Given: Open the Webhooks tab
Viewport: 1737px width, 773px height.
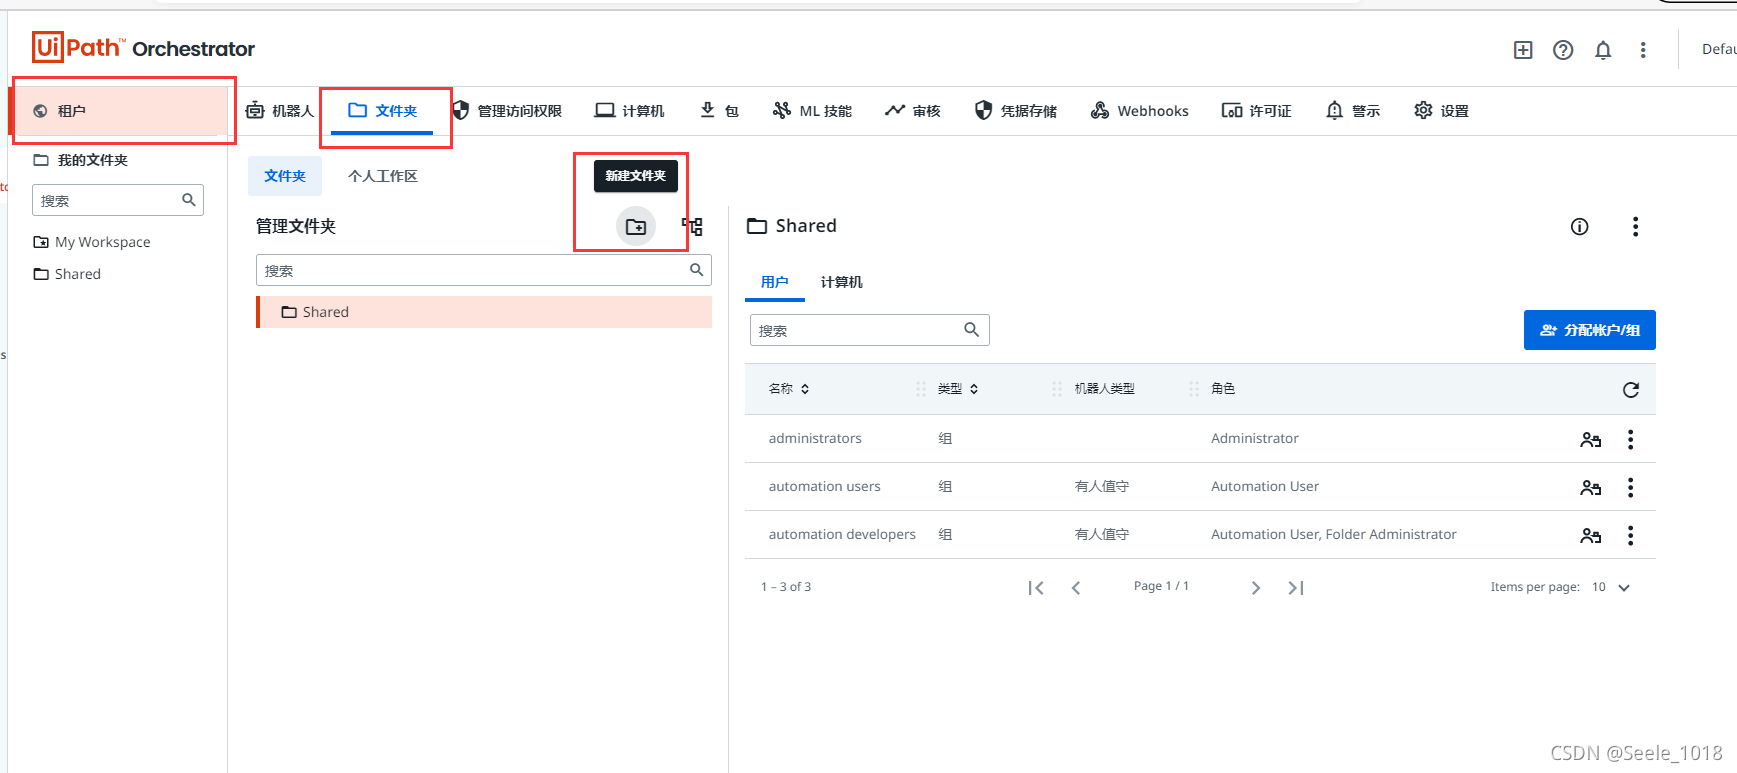Looking at the screenshot, I should tap(1140, 111).
